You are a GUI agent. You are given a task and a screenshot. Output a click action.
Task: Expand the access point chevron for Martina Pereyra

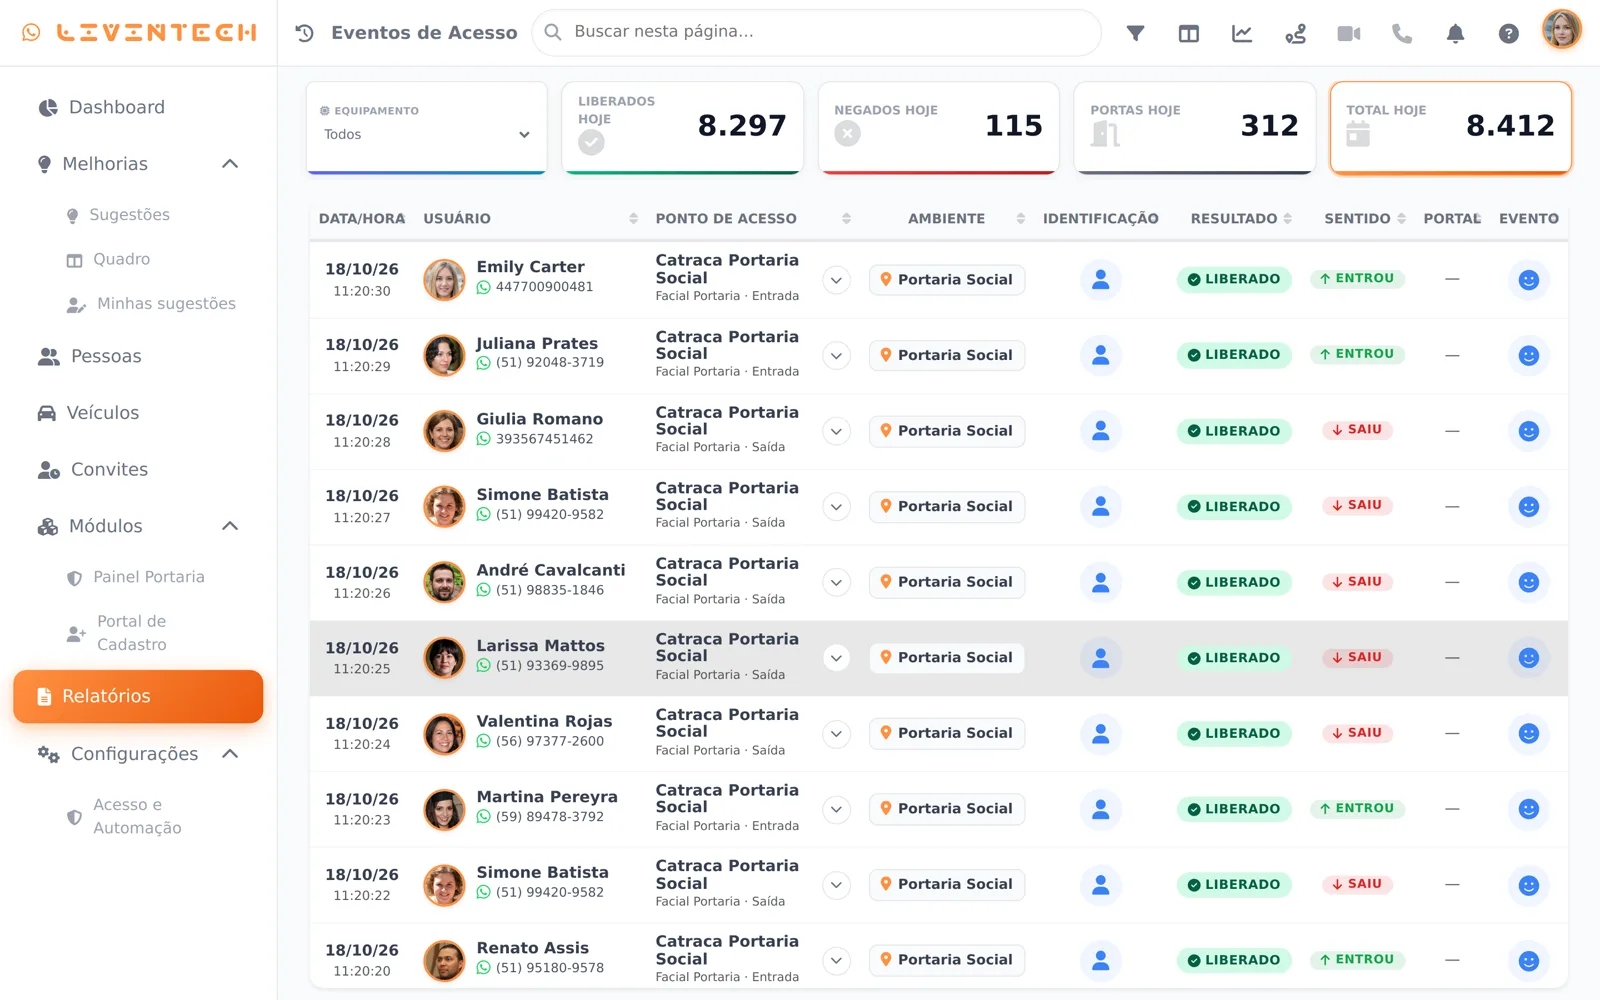tap(836, 809)
